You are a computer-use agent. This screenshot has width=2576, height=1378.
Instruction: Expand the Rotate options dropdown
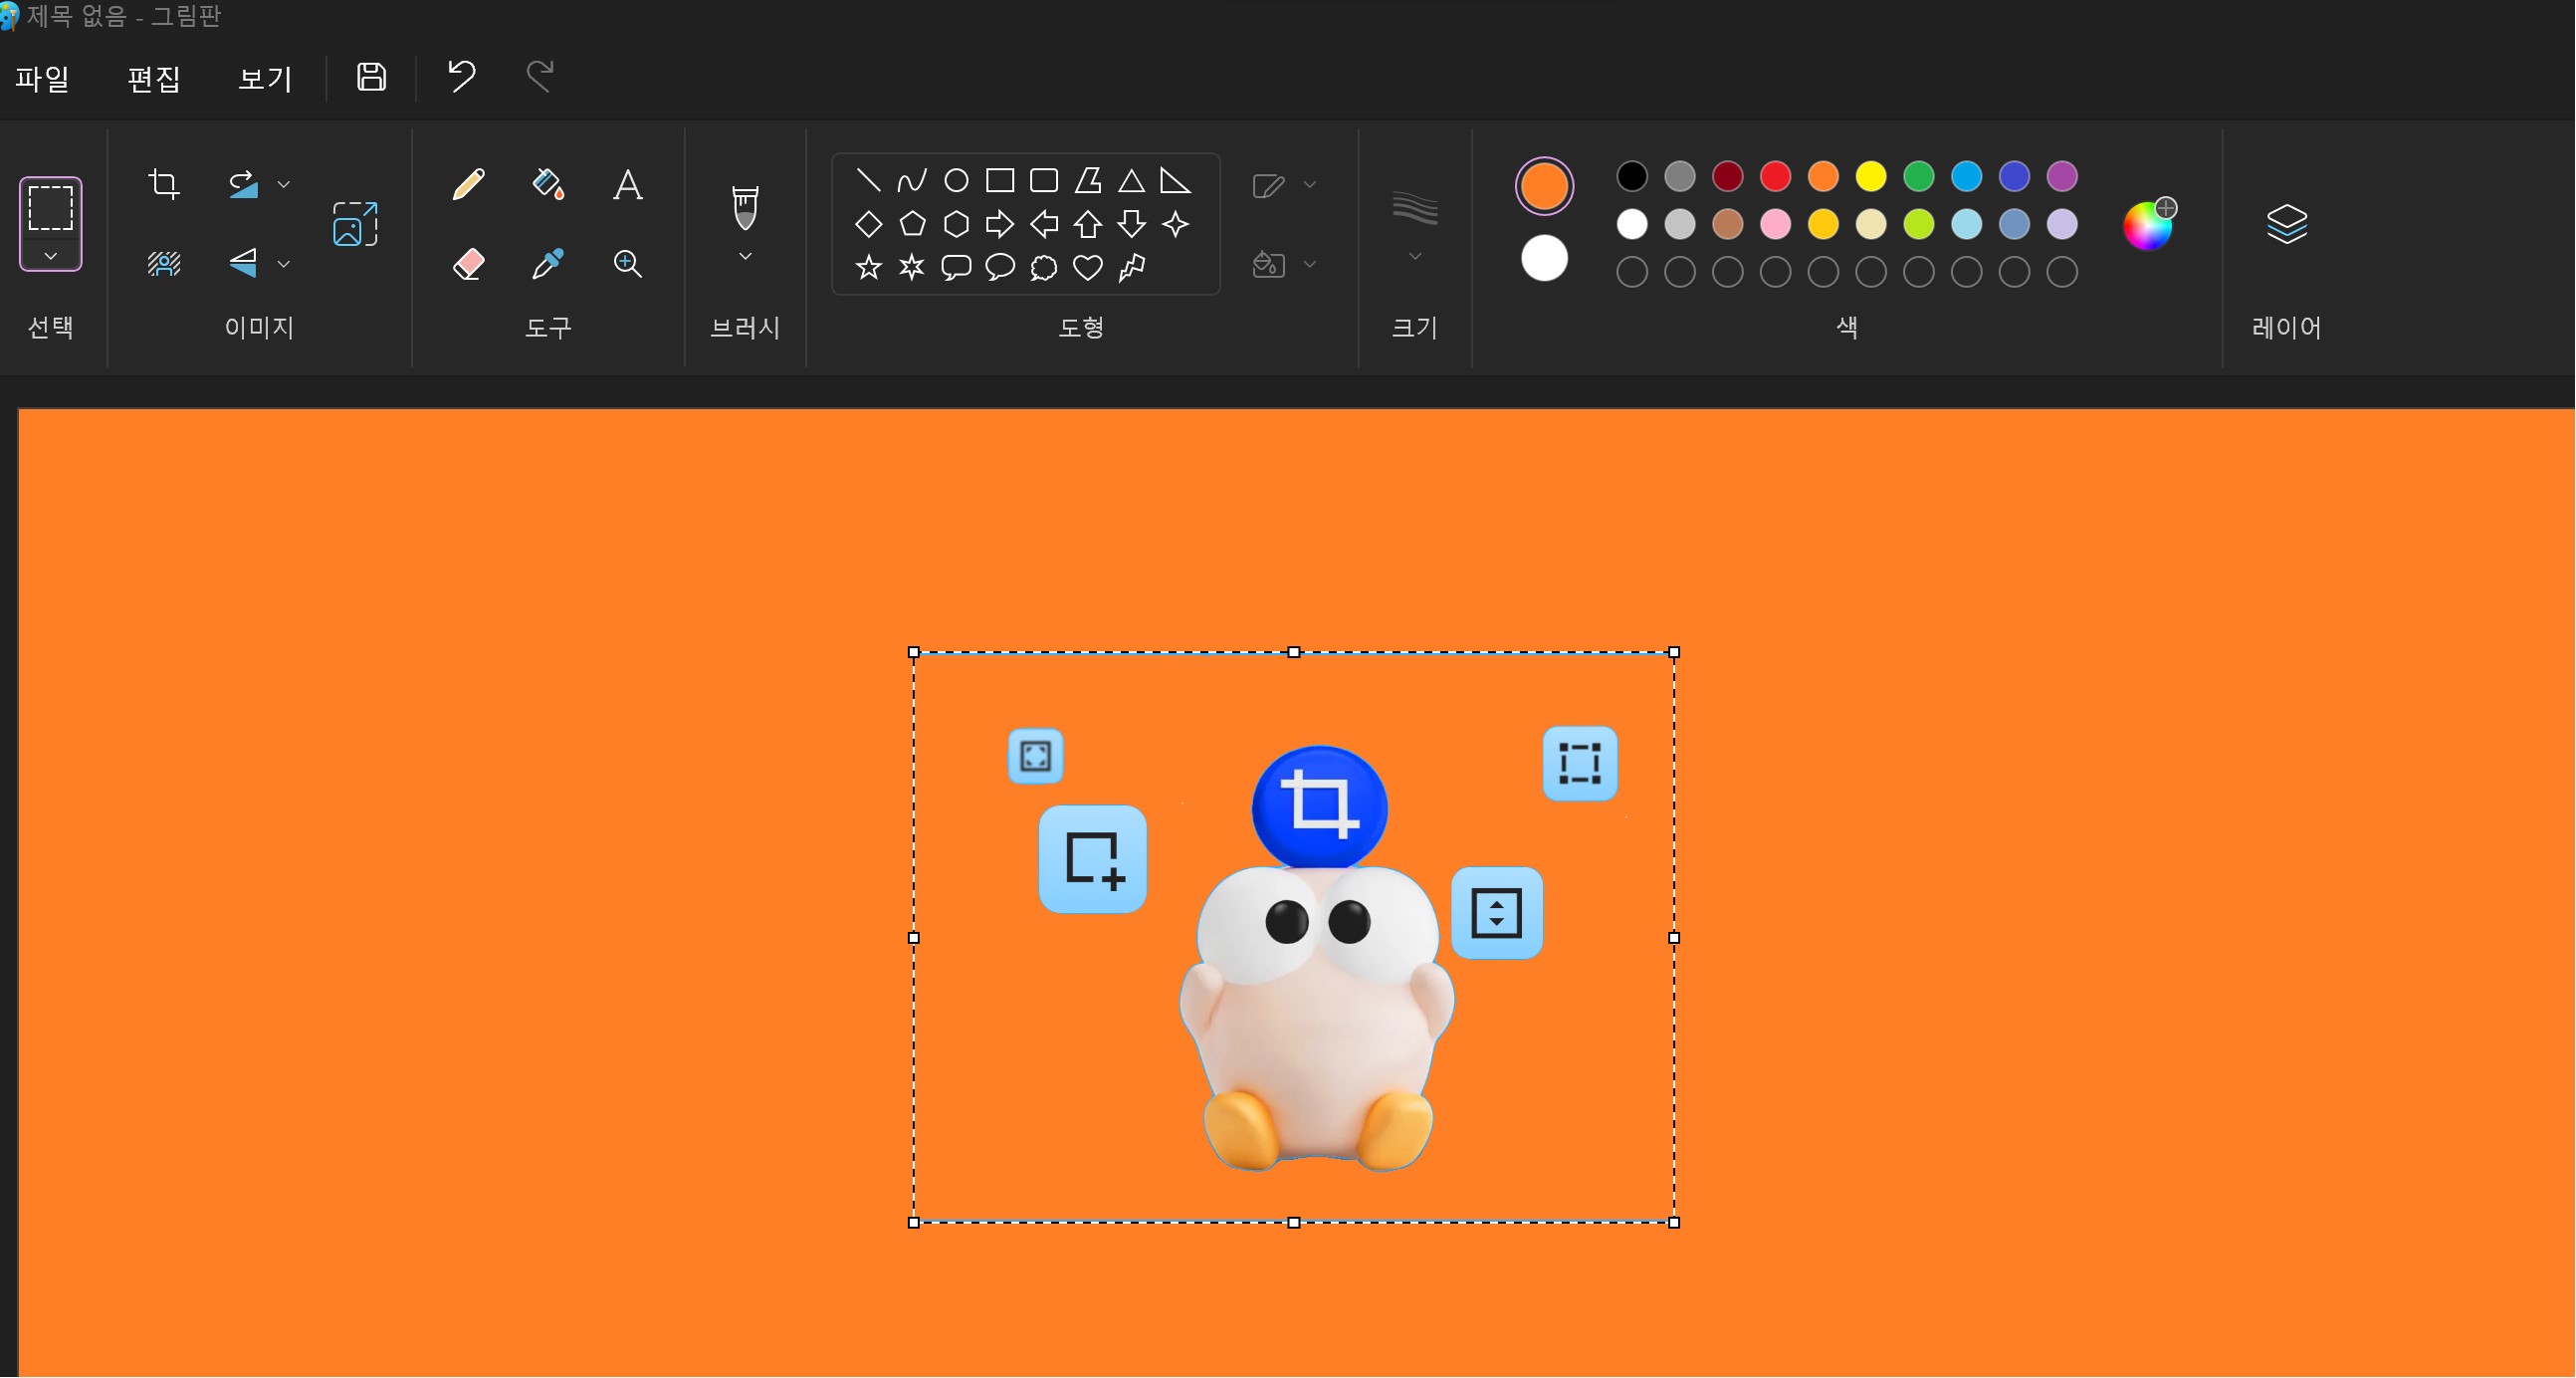point(284,184)
